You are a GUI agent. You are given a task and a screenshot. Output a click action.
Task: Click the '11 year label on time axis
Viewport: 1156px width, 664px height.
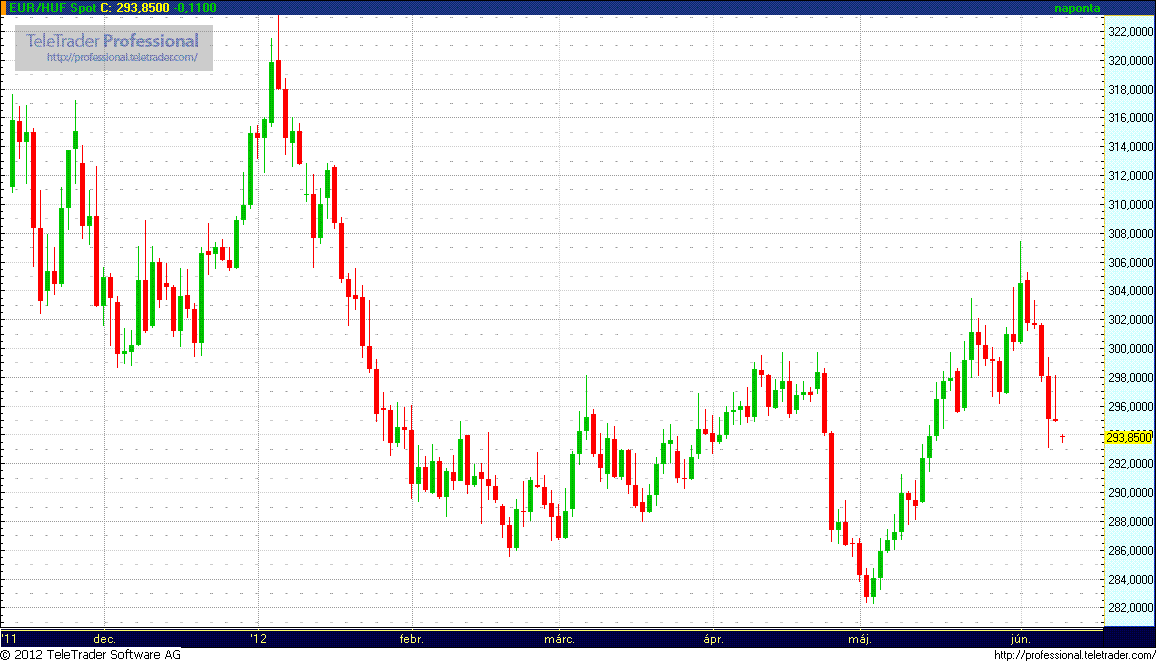click(x=8, y=639)
